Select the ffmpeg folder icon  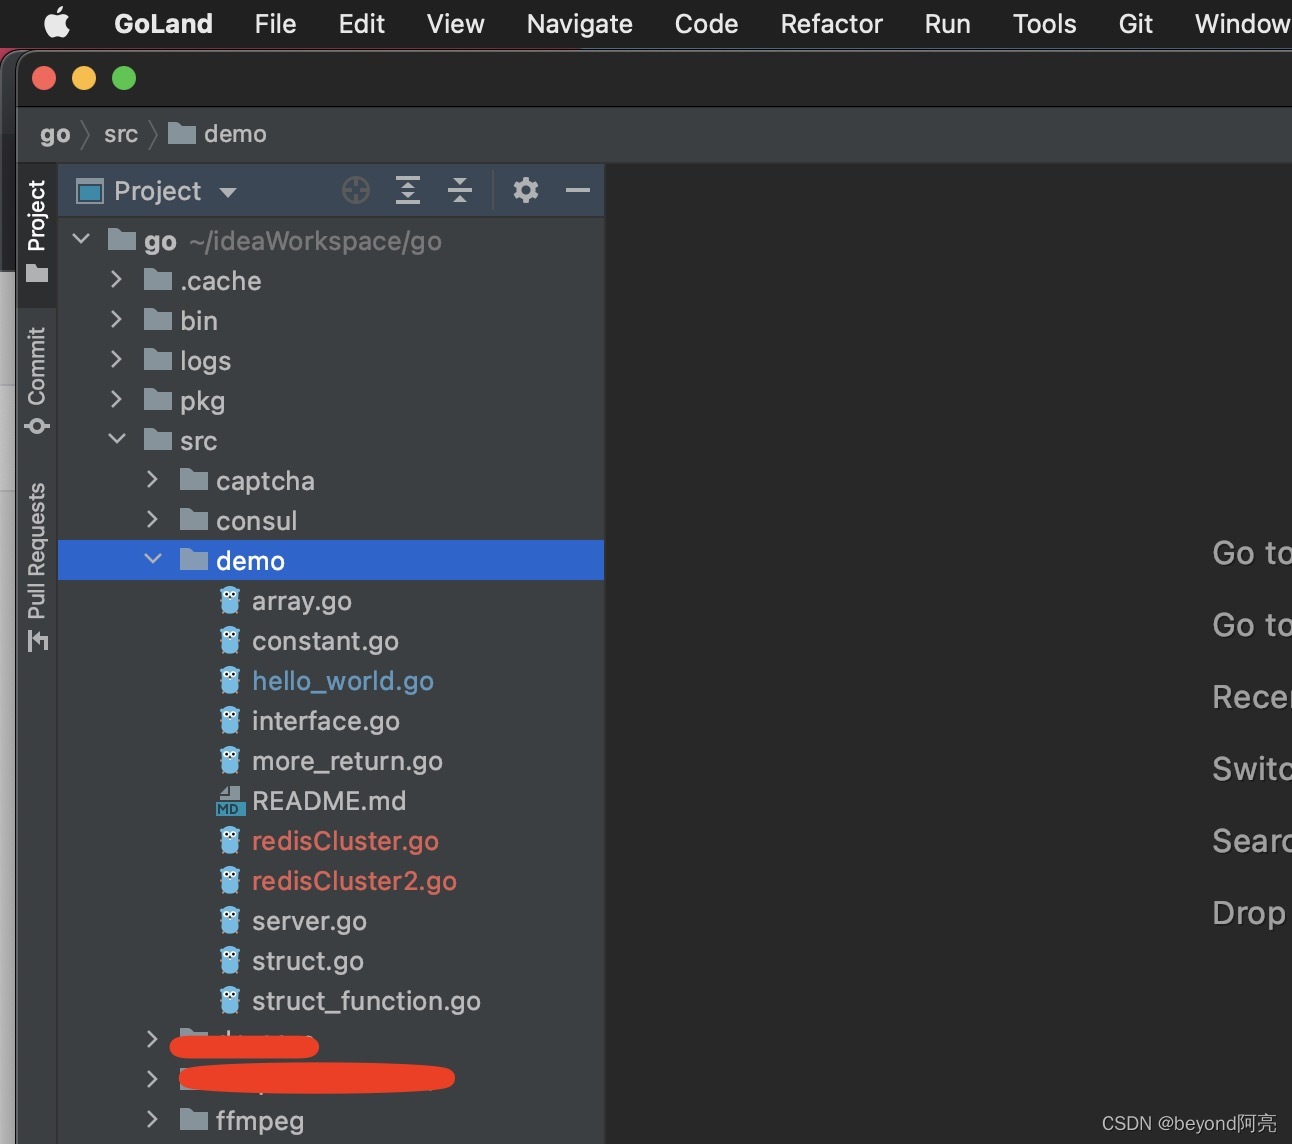coord(194,1120)
